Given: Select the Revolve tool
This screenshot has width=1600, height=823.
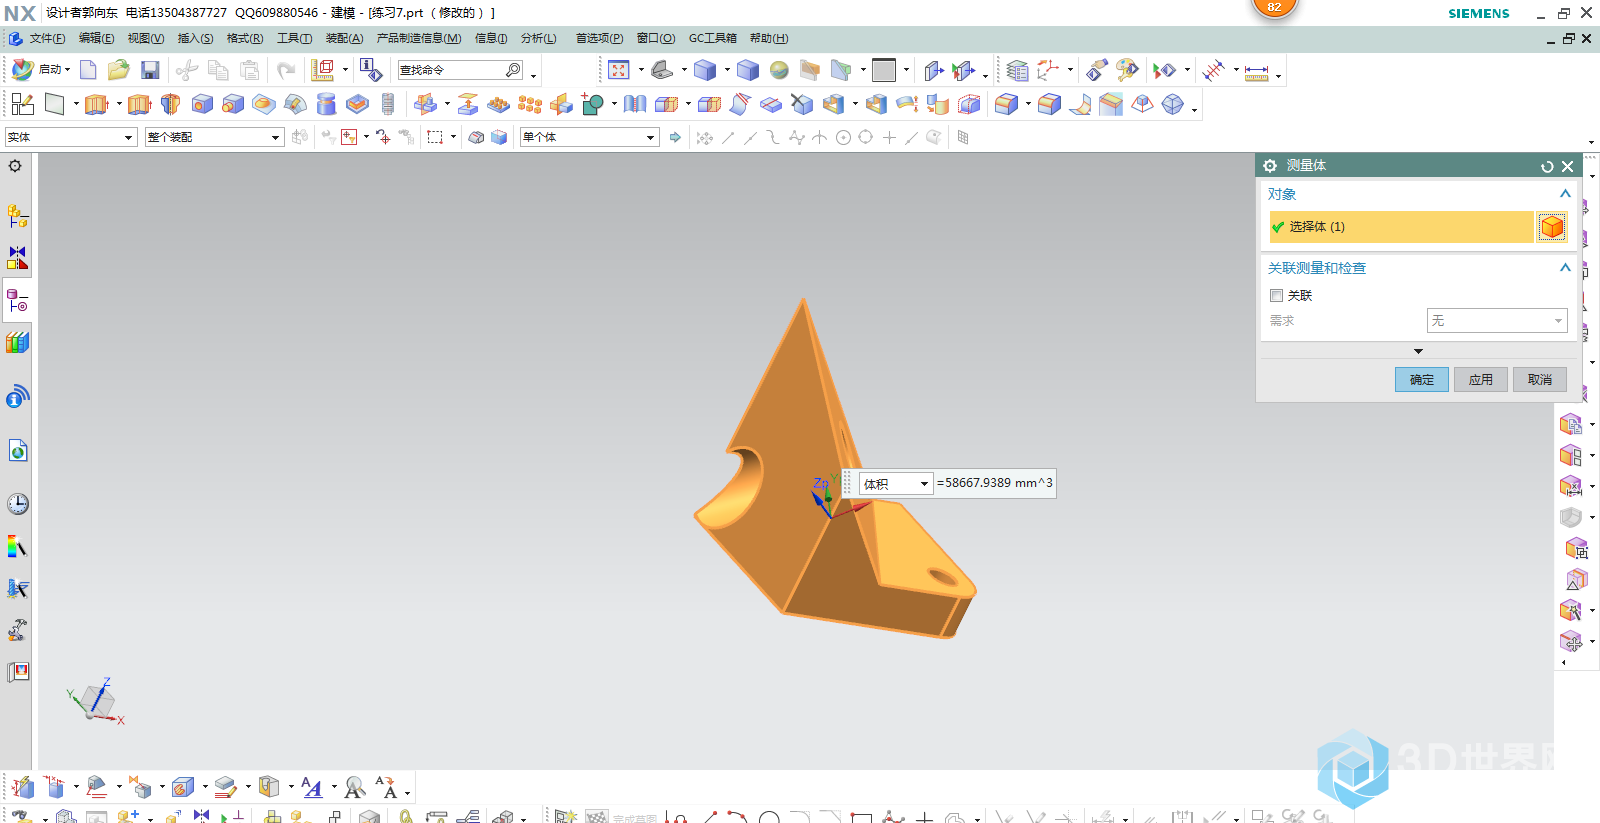Looking at the screenshot, I should (x=171, y=104).
